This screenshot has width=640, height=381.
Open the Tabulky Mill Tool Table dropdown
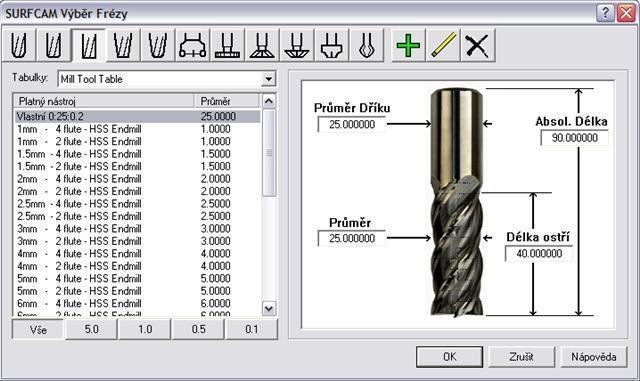[268, 79]
